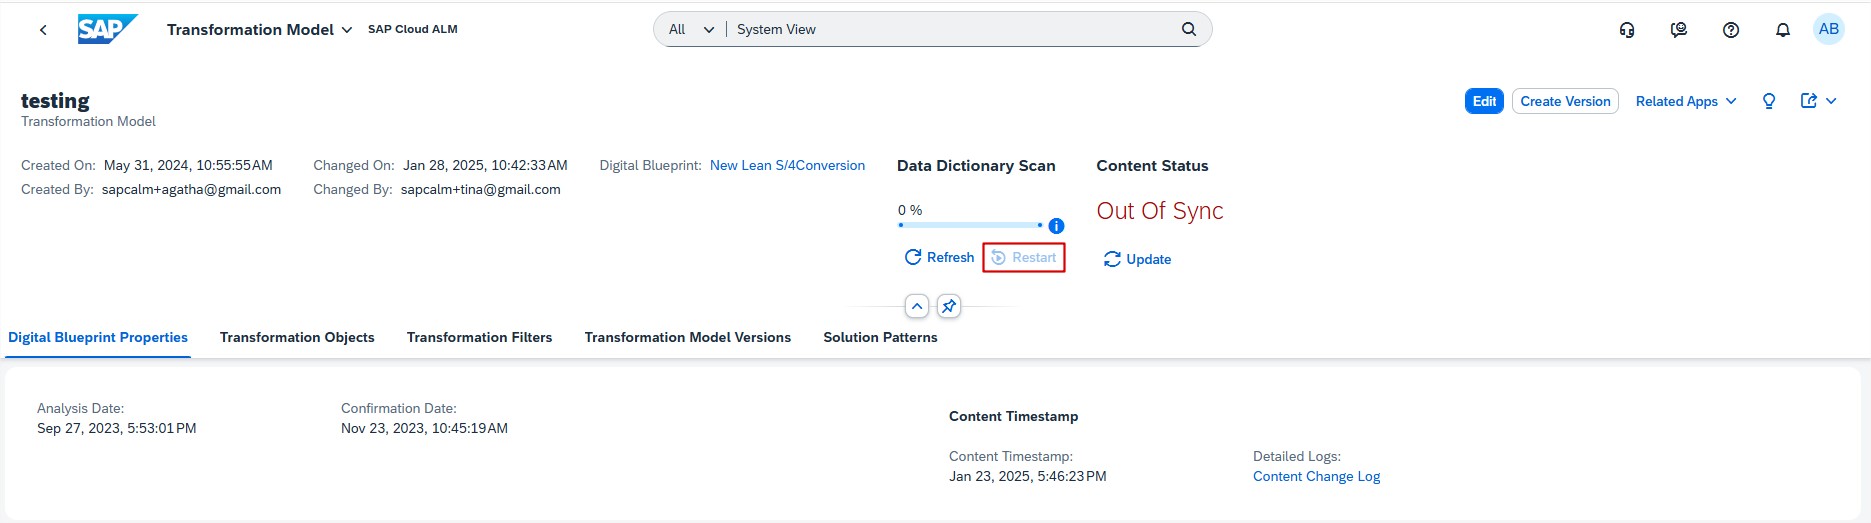Click the Data Dictionary Scan progress bar

click(970, 225)
